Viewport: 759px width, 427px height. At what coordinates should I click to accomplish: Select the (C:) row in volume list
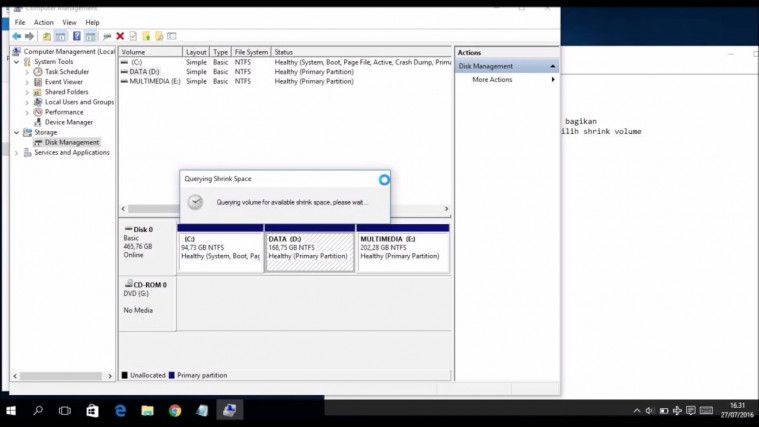(x=285, y=62)
